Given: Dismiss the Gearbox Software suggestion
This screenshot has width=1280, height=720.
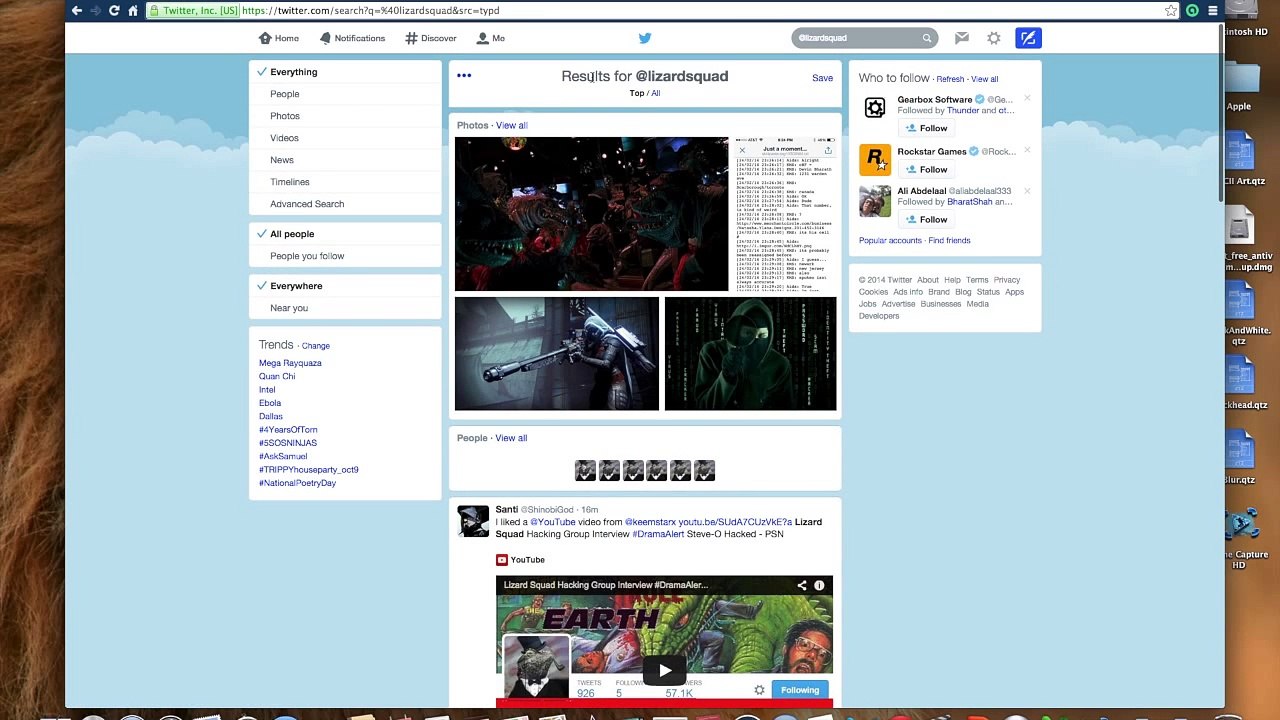Looking at the screenshot, I should [1027, 99].
